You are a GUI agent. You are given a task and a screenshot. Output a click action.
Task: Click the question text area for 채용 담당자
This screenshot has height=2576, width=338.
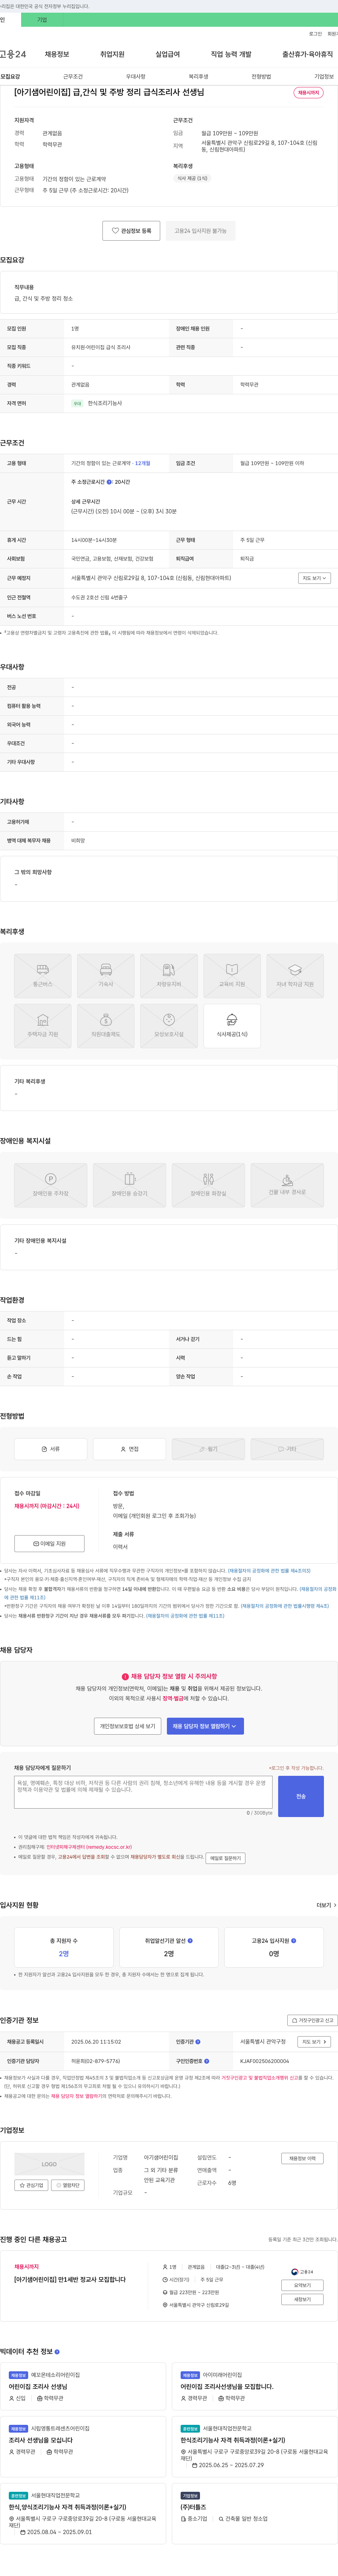pos(143,1792)
